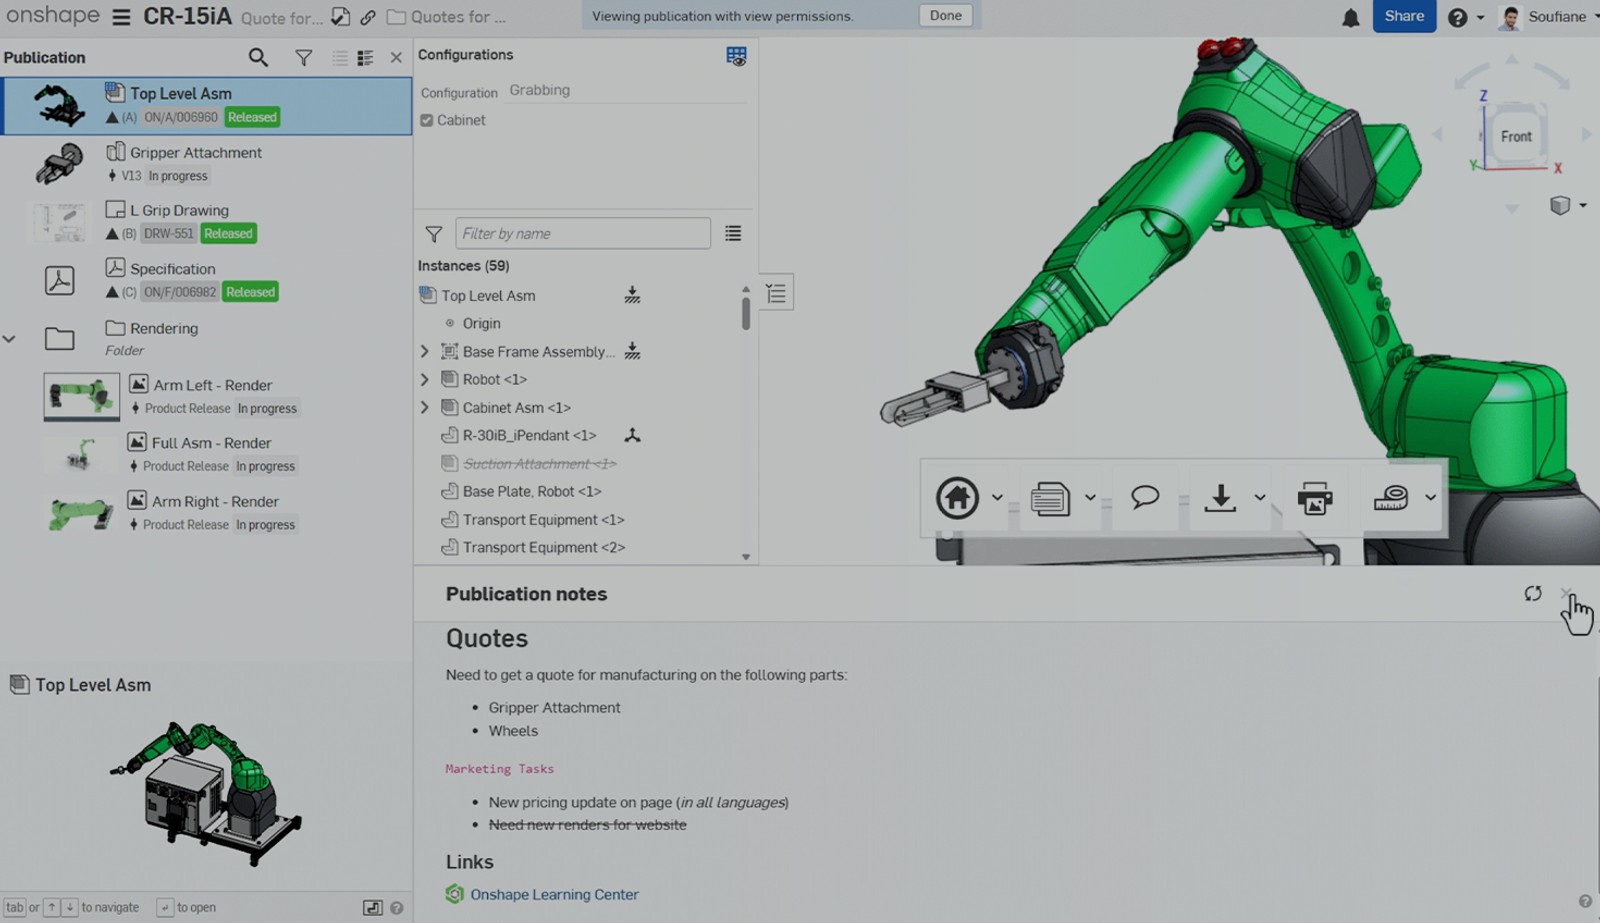This screenshot has height=923, width=1600.
Task: Expand the Base Frame Assembly node
Action: 424,352
